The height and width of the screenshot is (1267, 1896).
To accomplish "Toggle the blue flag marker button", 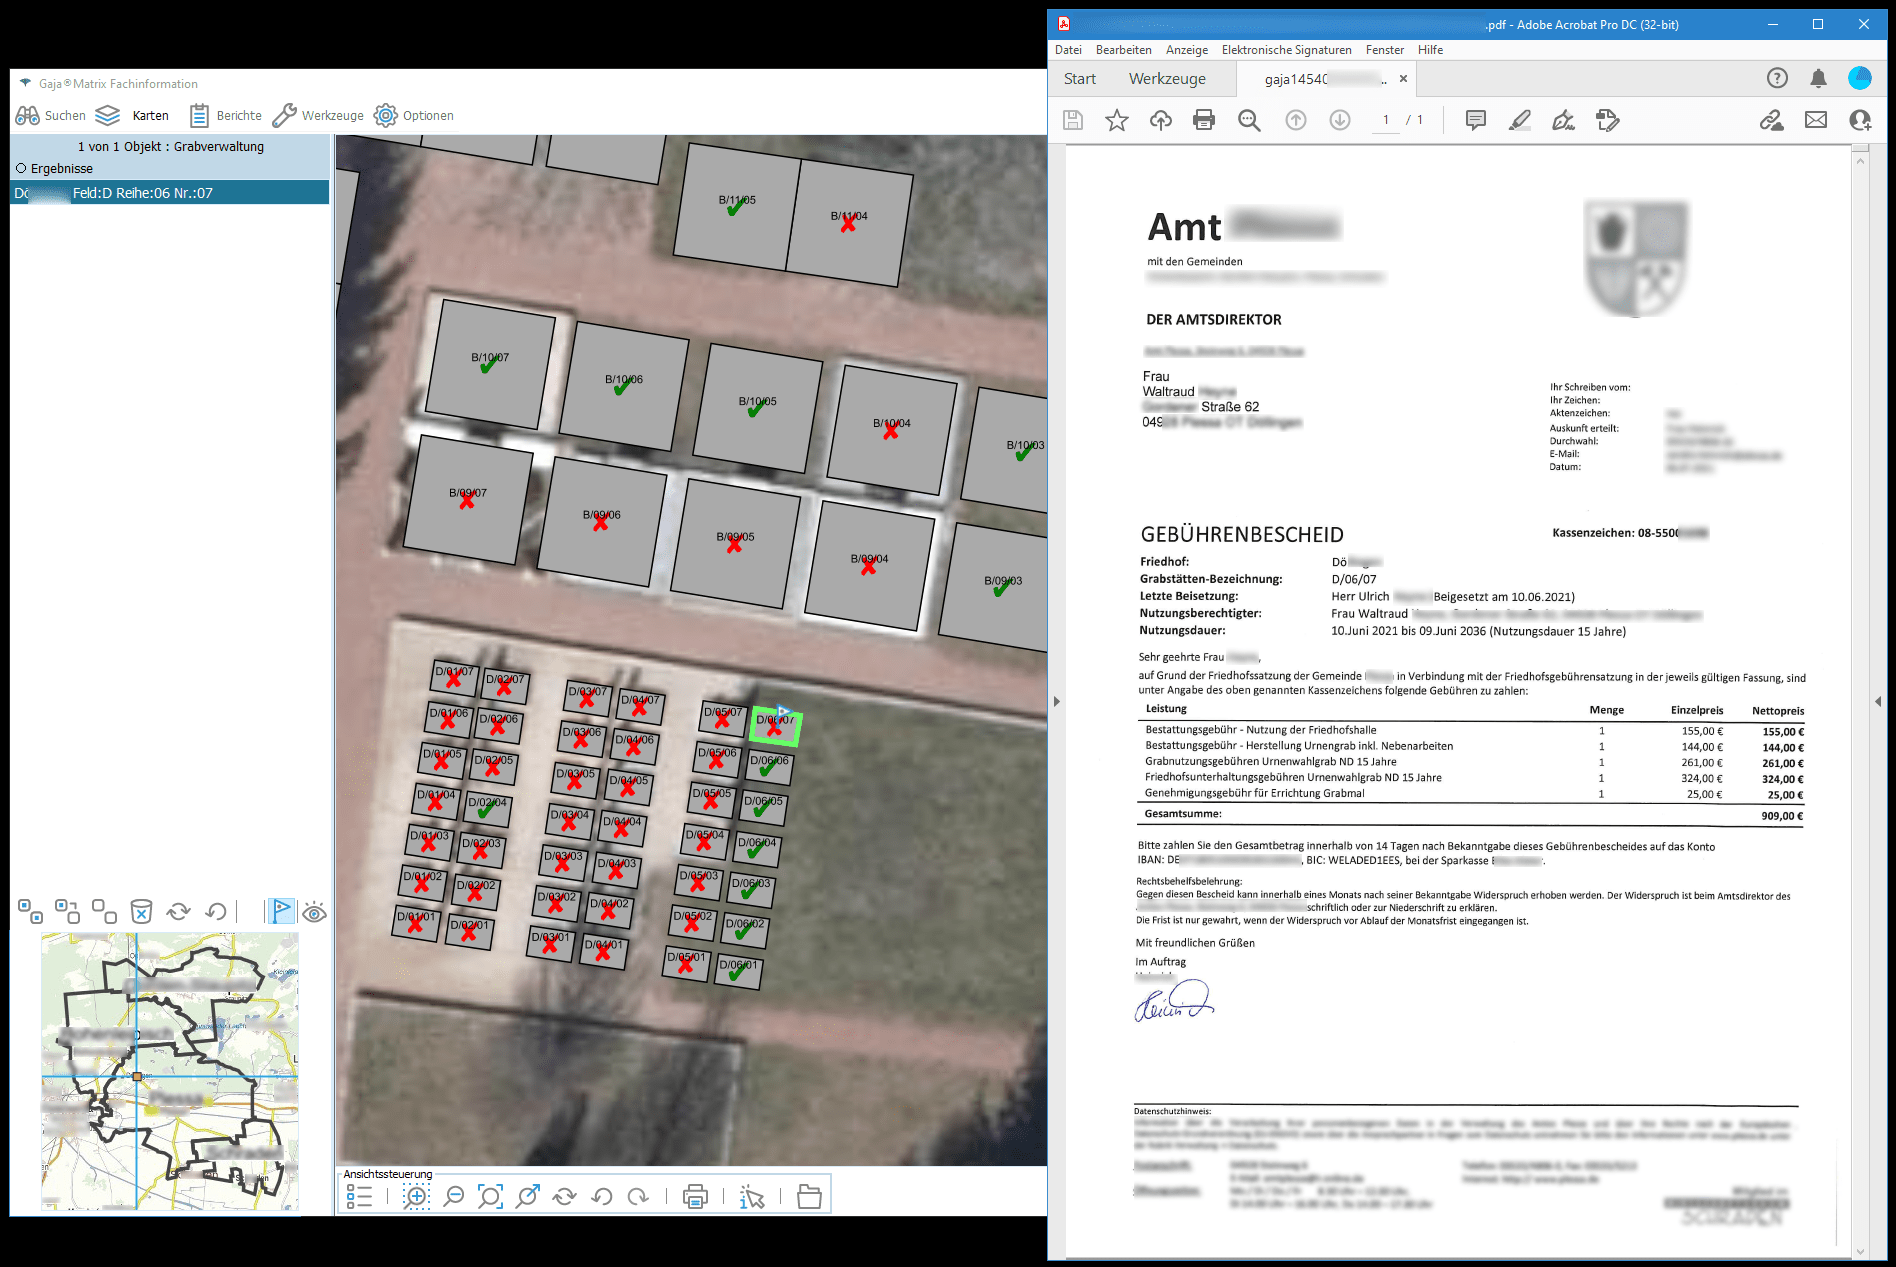I will pyautogui.click(x=282, y=911).
